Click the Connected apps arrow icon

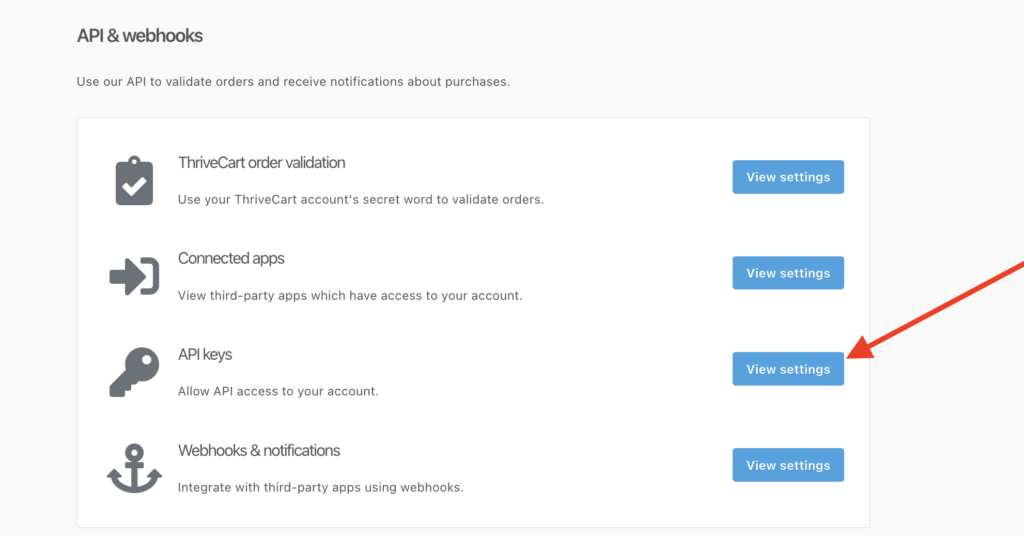click(134, 276)
